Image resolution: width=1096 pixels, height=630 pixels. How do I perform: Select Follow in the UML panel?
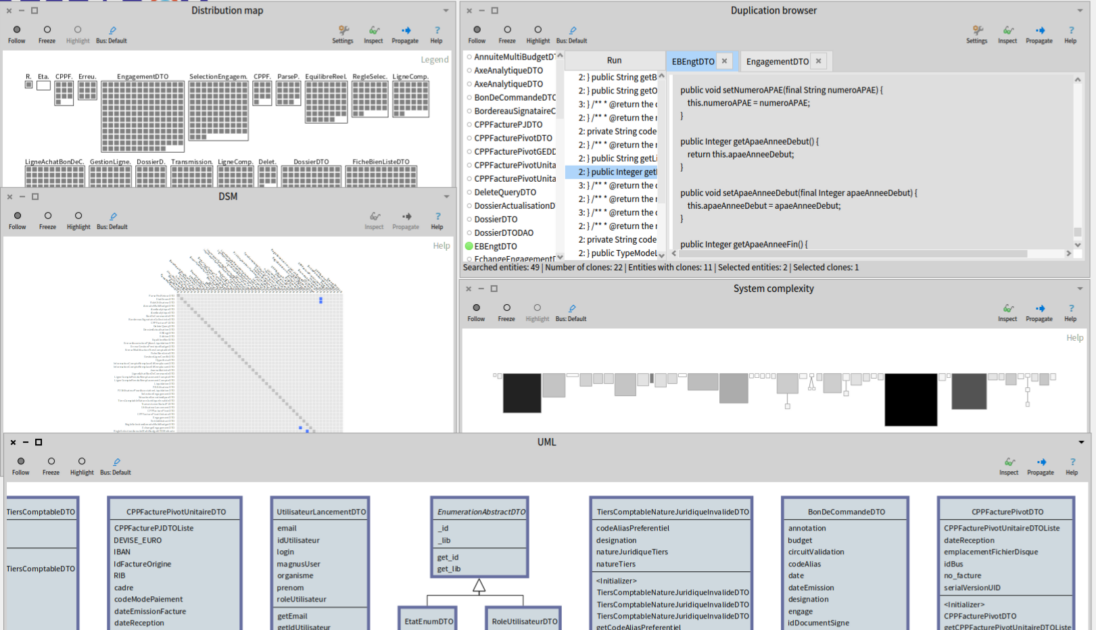point(21,466)
